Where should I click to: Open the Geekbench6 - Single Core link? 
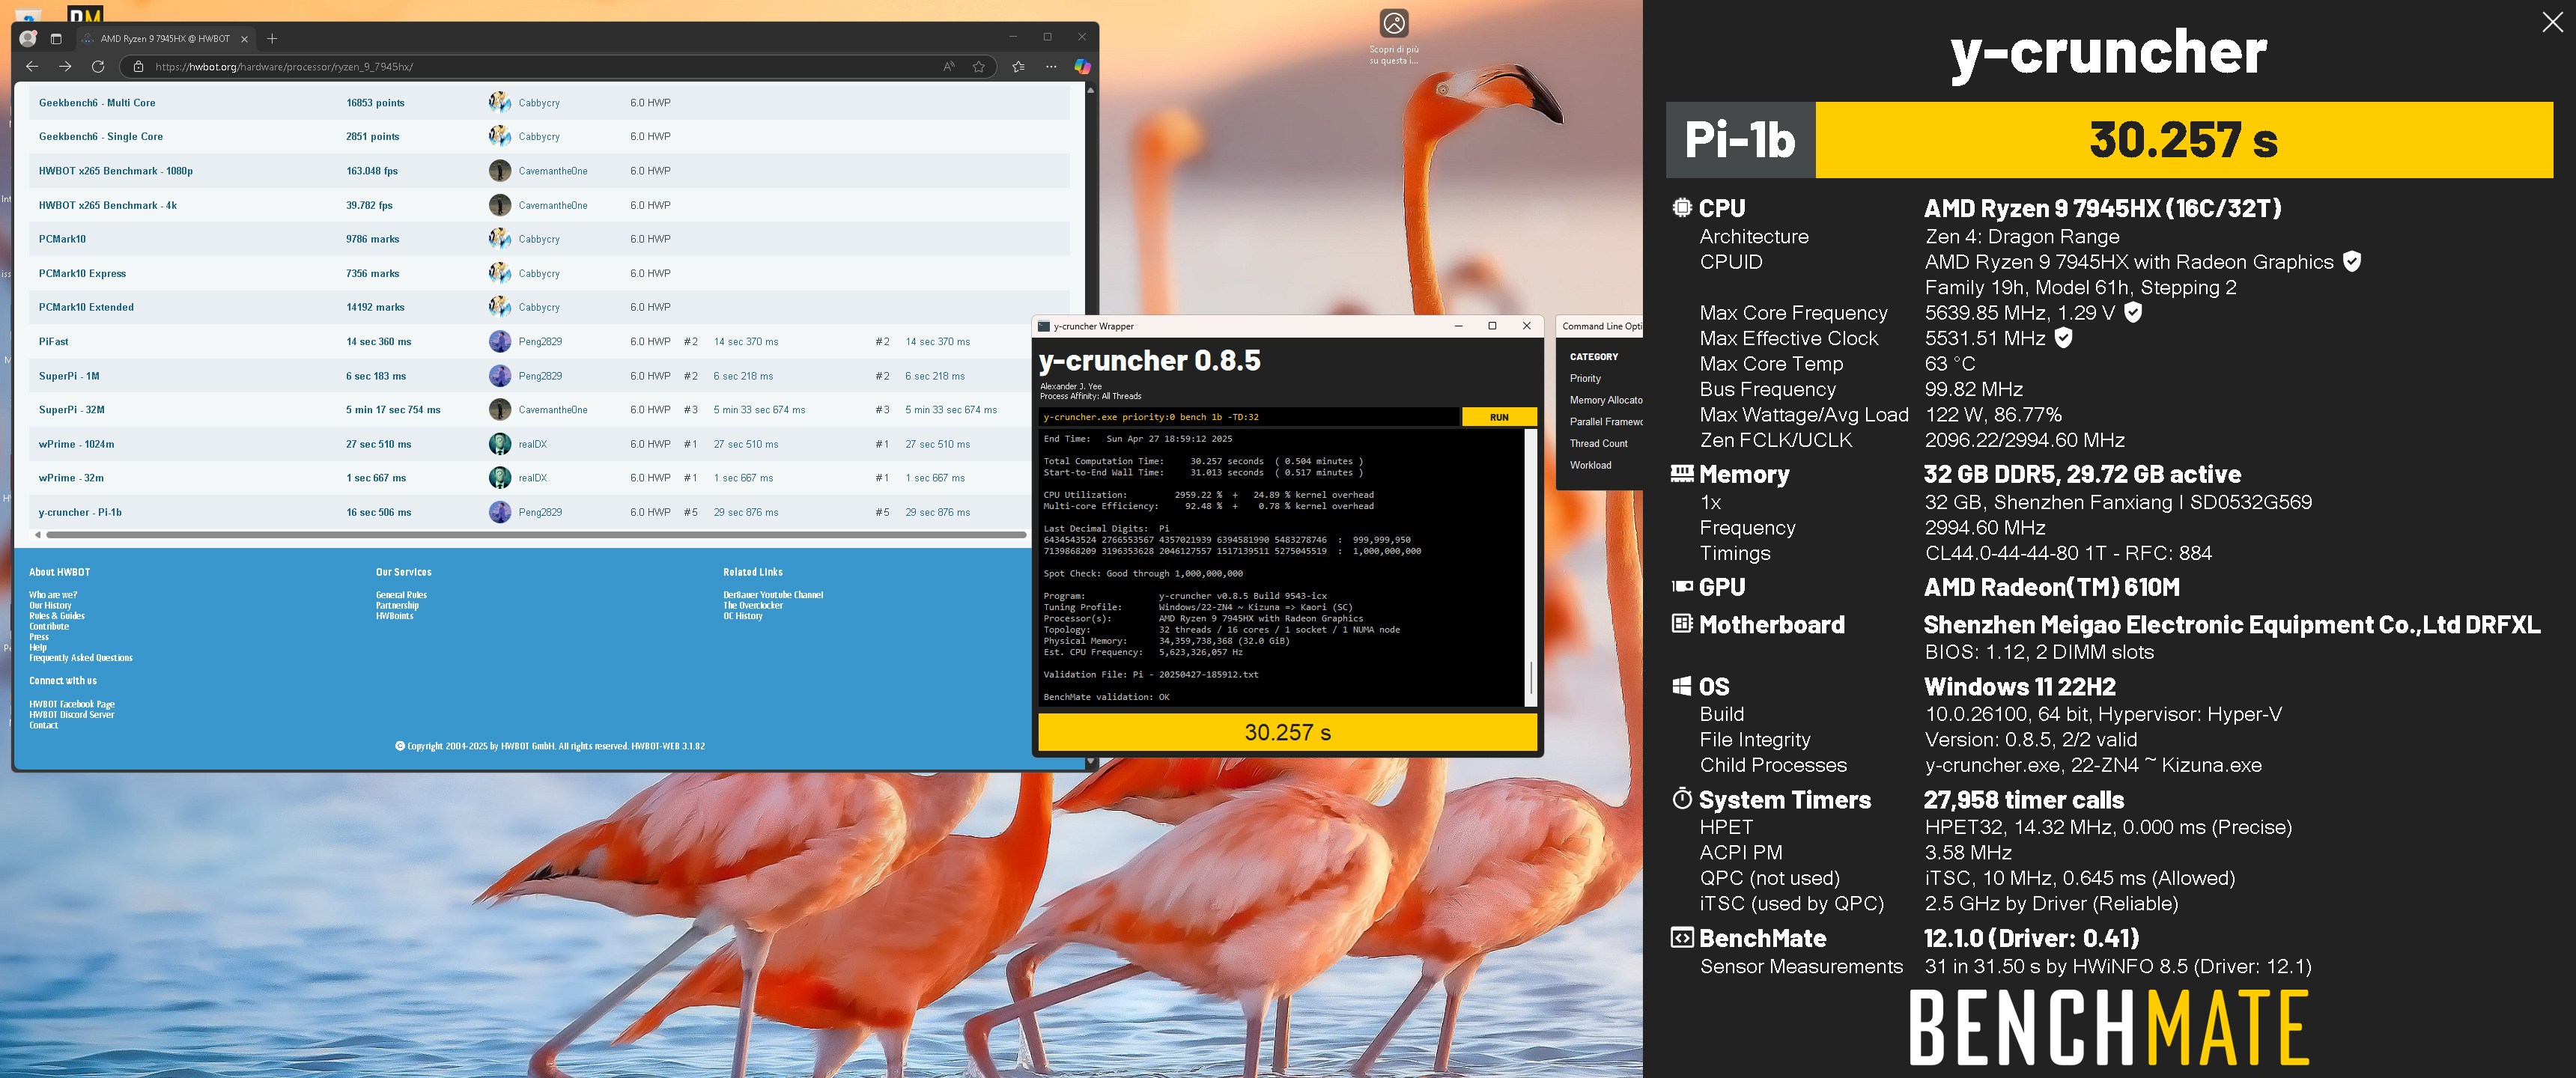coord(100,136)
